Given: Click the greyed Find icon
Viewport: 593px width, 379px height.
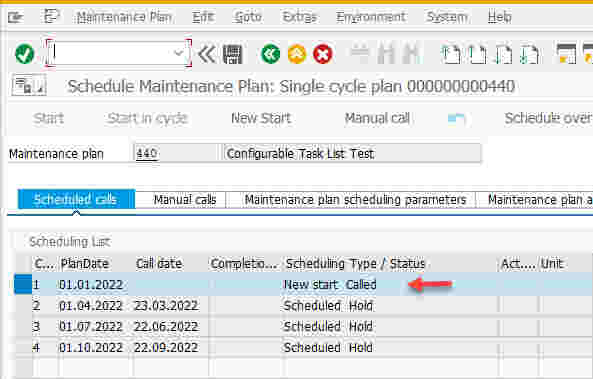Looking at the screenshot, I should point(386,54).
